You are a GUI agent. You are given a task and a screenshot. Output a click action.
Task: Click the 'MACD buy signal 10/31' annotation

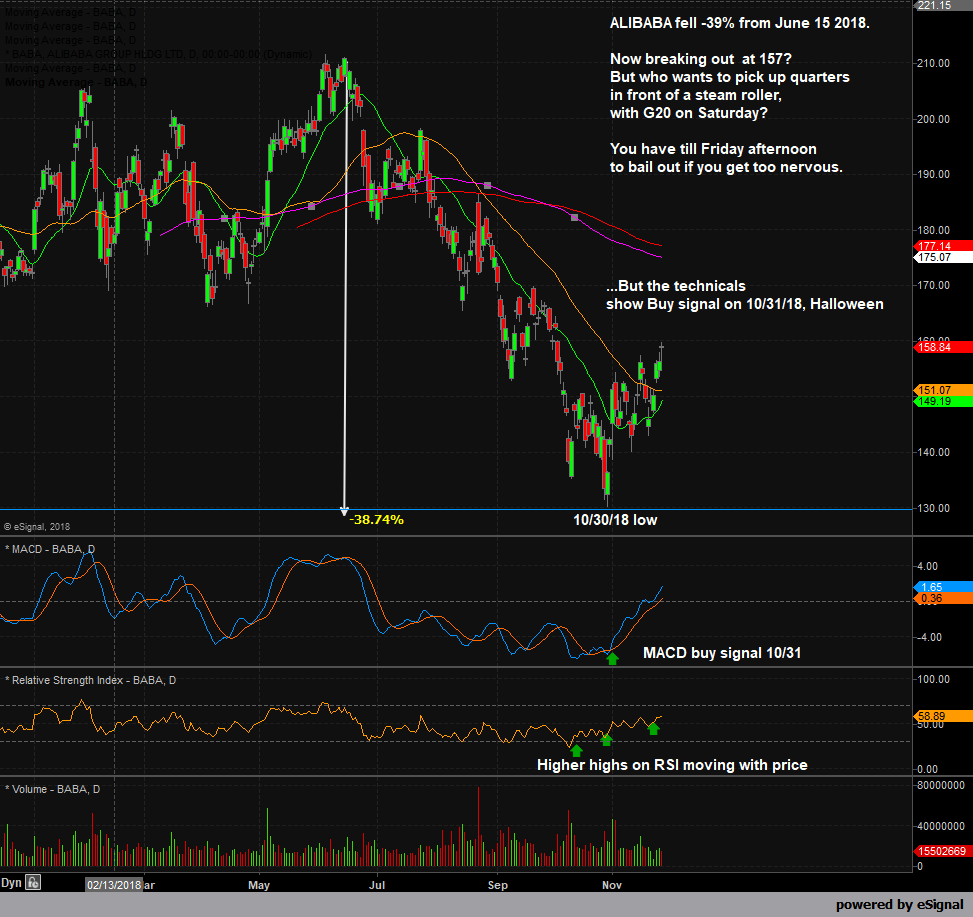pos(722,653)
